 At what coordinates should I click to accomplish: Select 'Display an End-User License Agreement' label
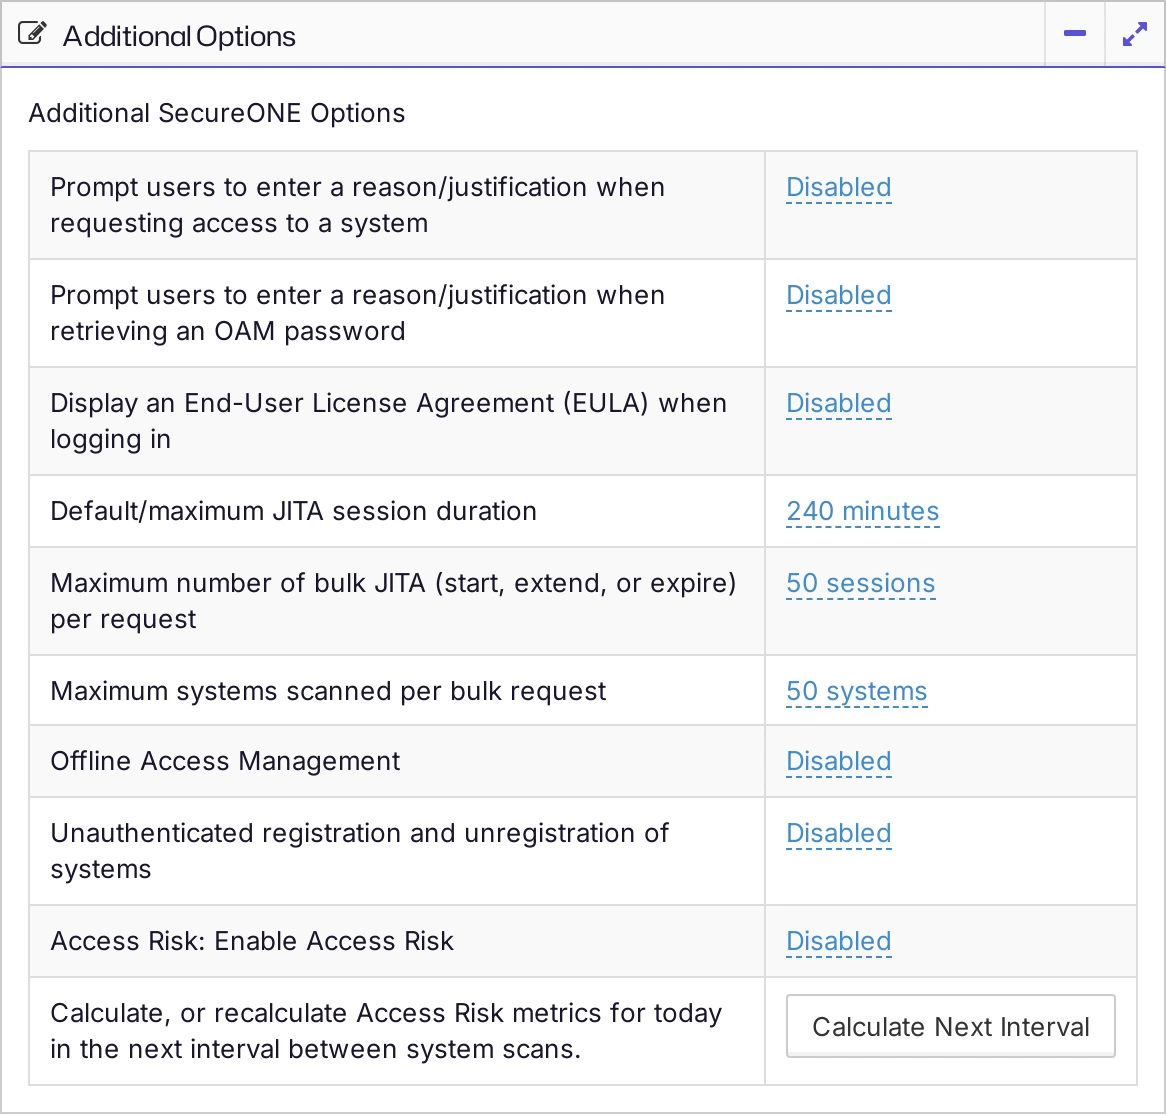pos(388,421)
